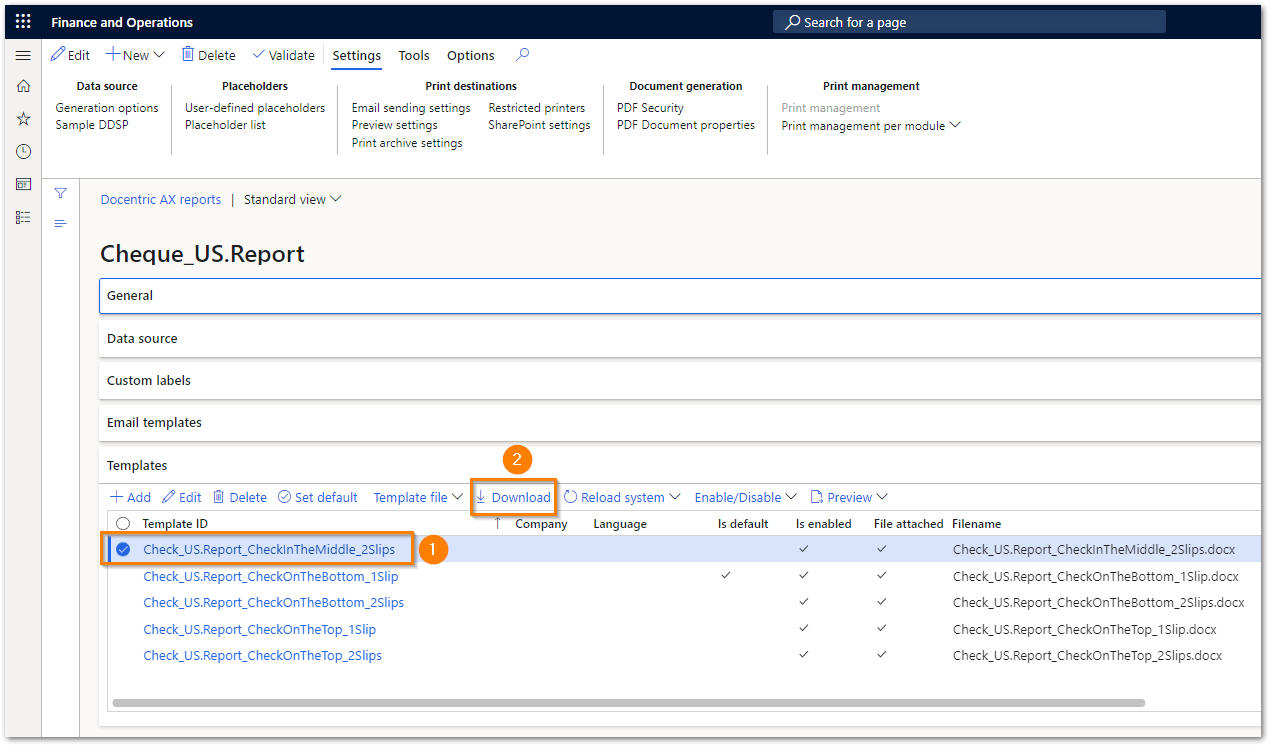
Task: Open Modules list icon in sidebar
Action: (23, 217)
